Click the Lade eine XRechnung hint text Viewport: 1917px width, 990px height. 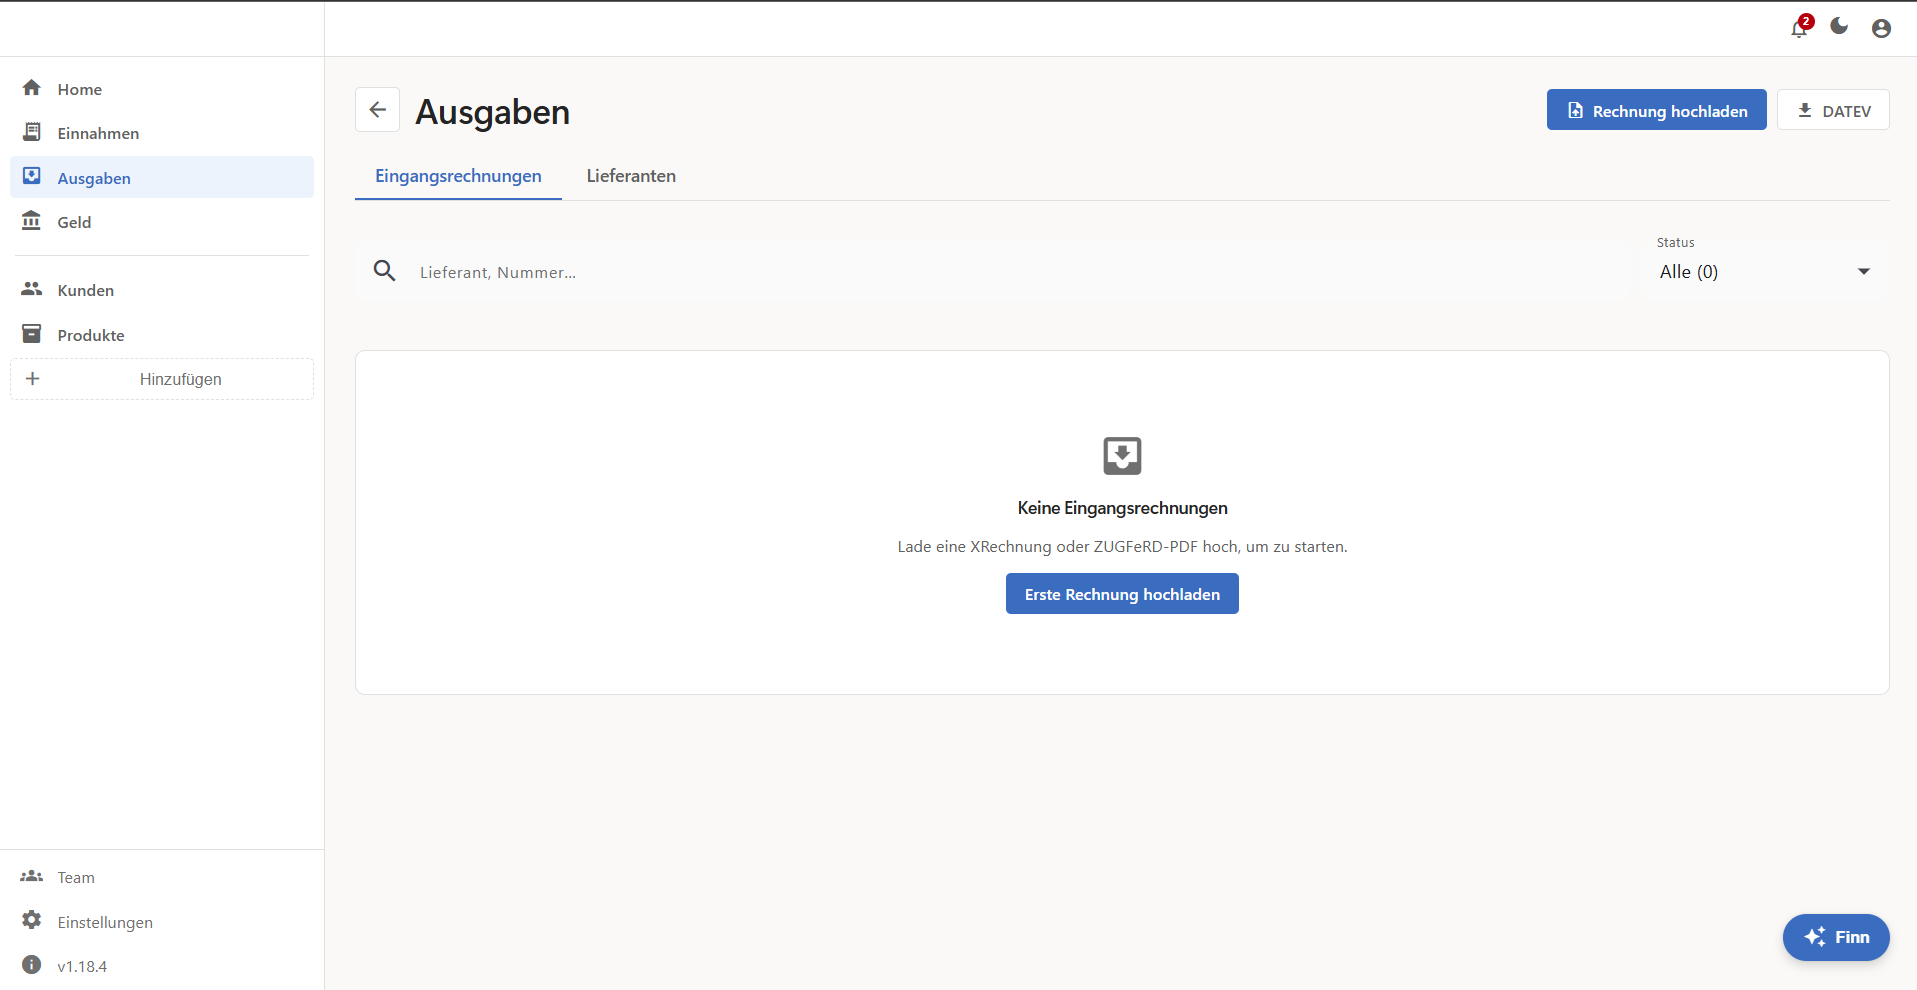point(1122,546)
